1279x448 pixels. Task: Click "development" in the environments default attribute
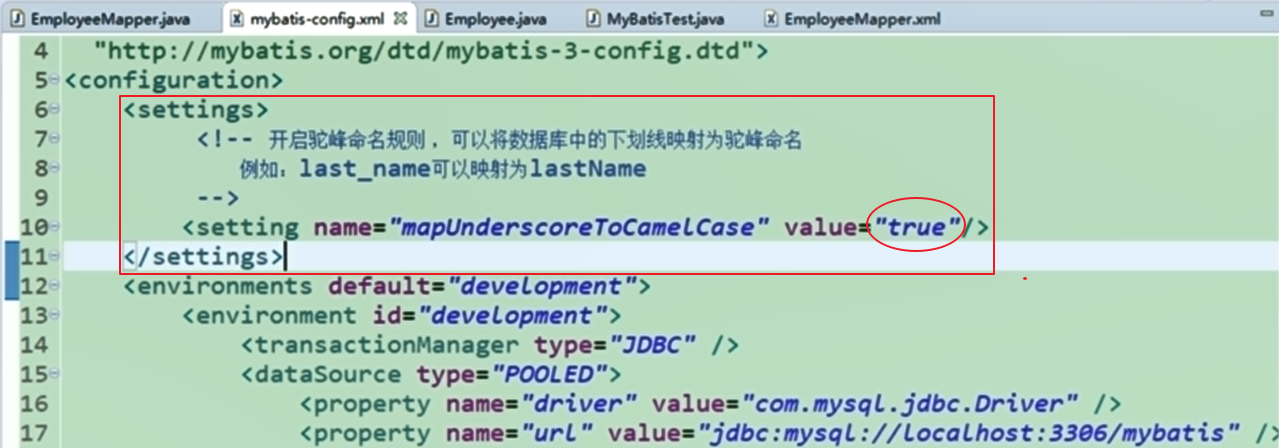coord(542,286)
